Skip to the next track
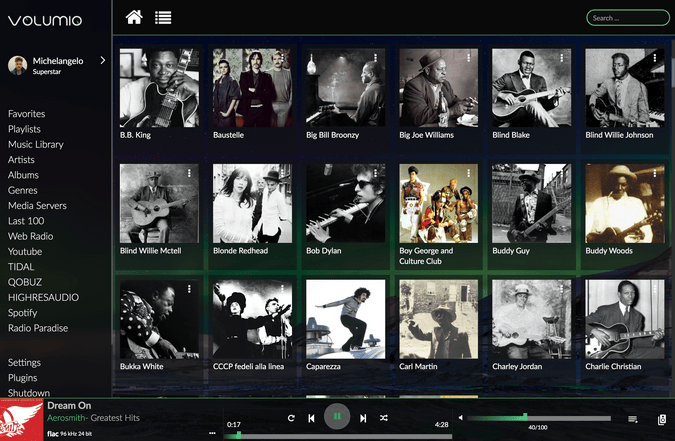Screen dimensions: 675x441 tap(363, 418)
